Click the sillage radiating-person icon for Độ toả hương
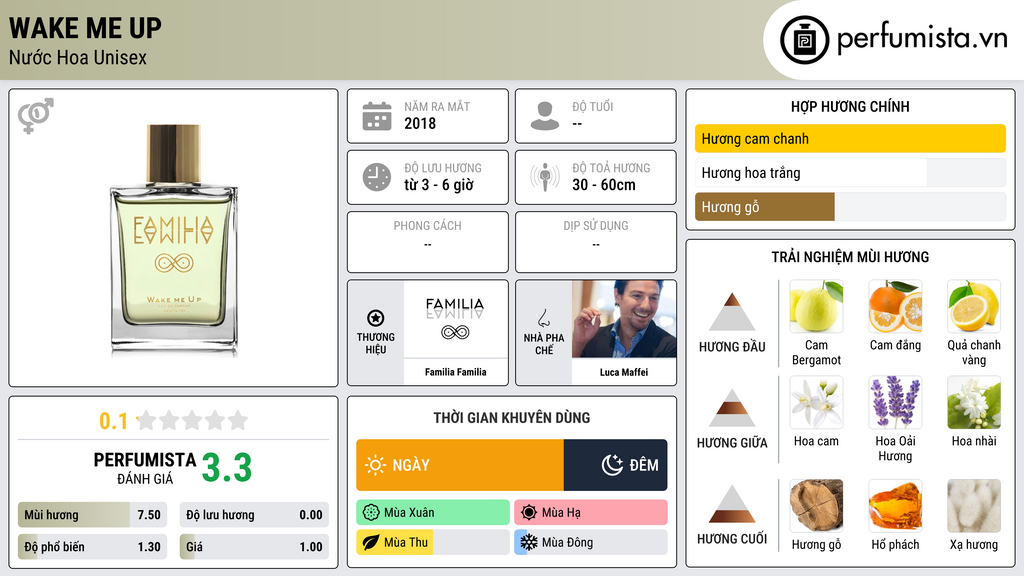Screen dimensions: 1024x576 click(x=545, y=177)
